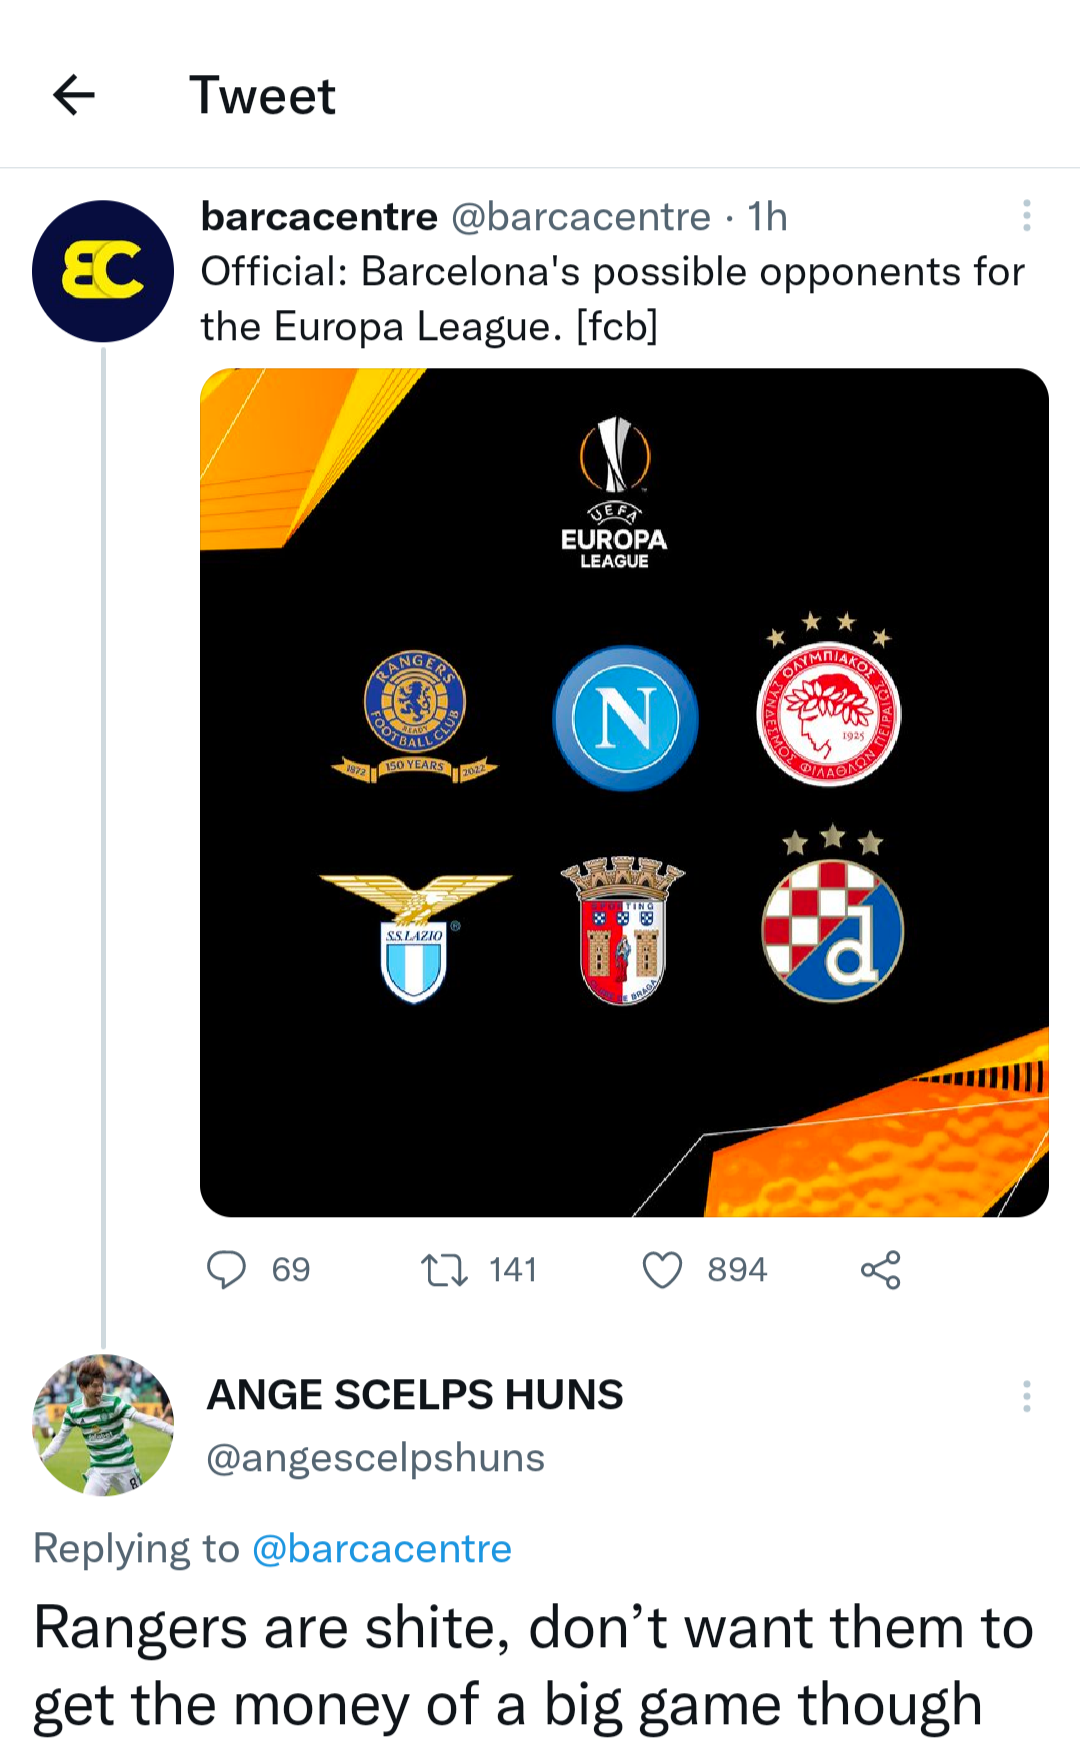
Task: Open more options for the reply tweet
Action: [1026, 1396]
